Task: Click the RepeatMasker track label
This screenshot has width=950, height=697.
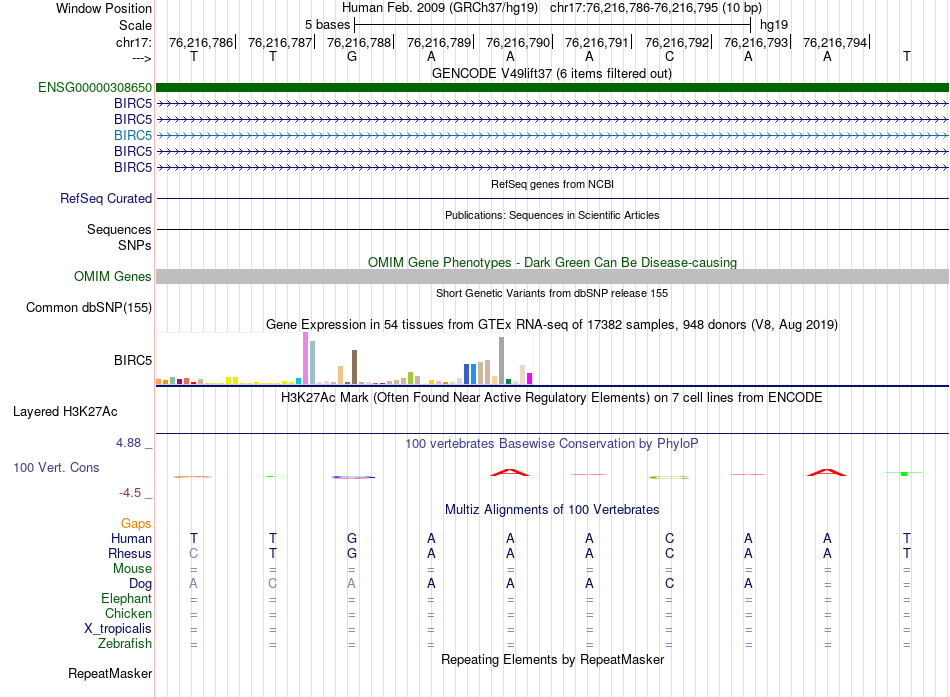Action: click(110, 673)
